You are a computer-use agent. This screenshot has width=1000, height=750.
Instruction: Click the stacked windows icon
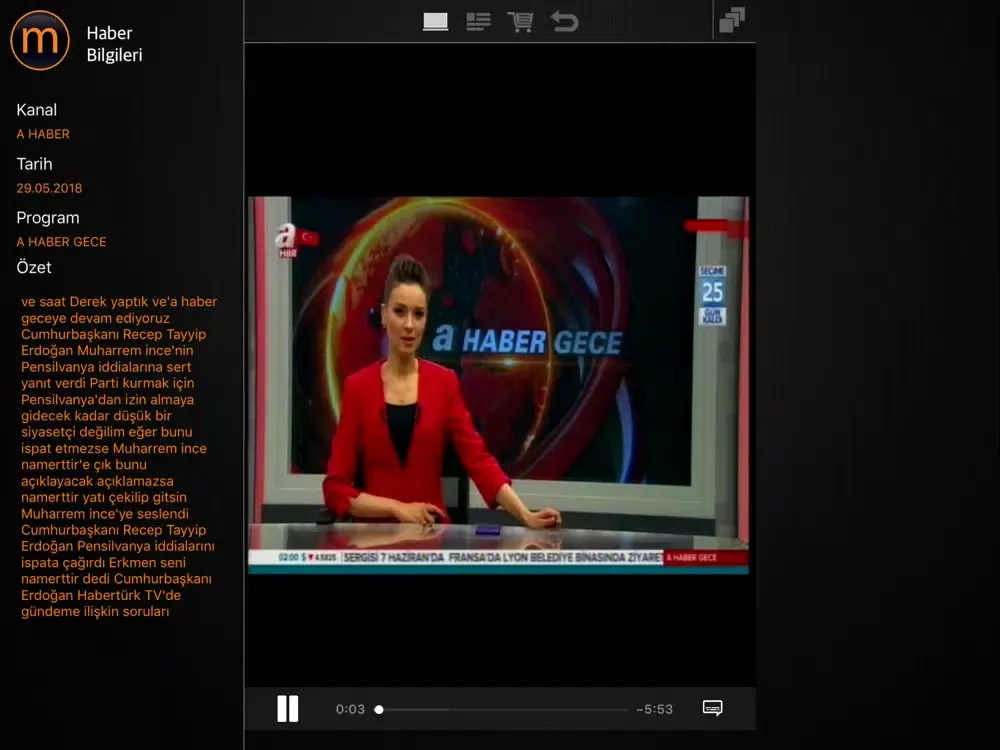click(x=732, y=20)
